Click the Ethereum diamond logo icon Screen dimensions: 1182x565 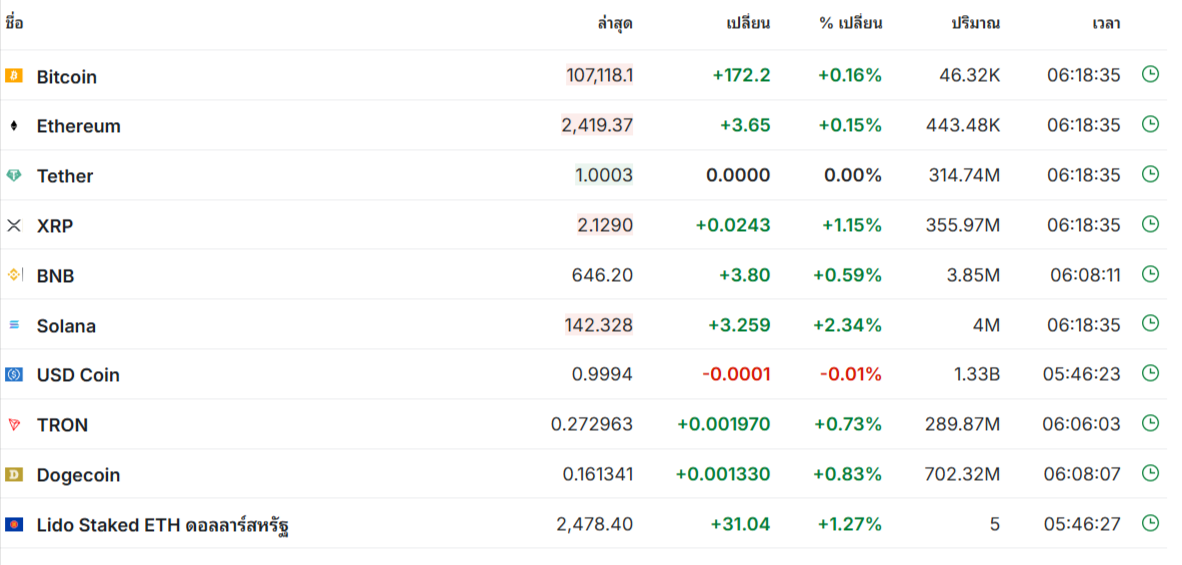(14, 126)
